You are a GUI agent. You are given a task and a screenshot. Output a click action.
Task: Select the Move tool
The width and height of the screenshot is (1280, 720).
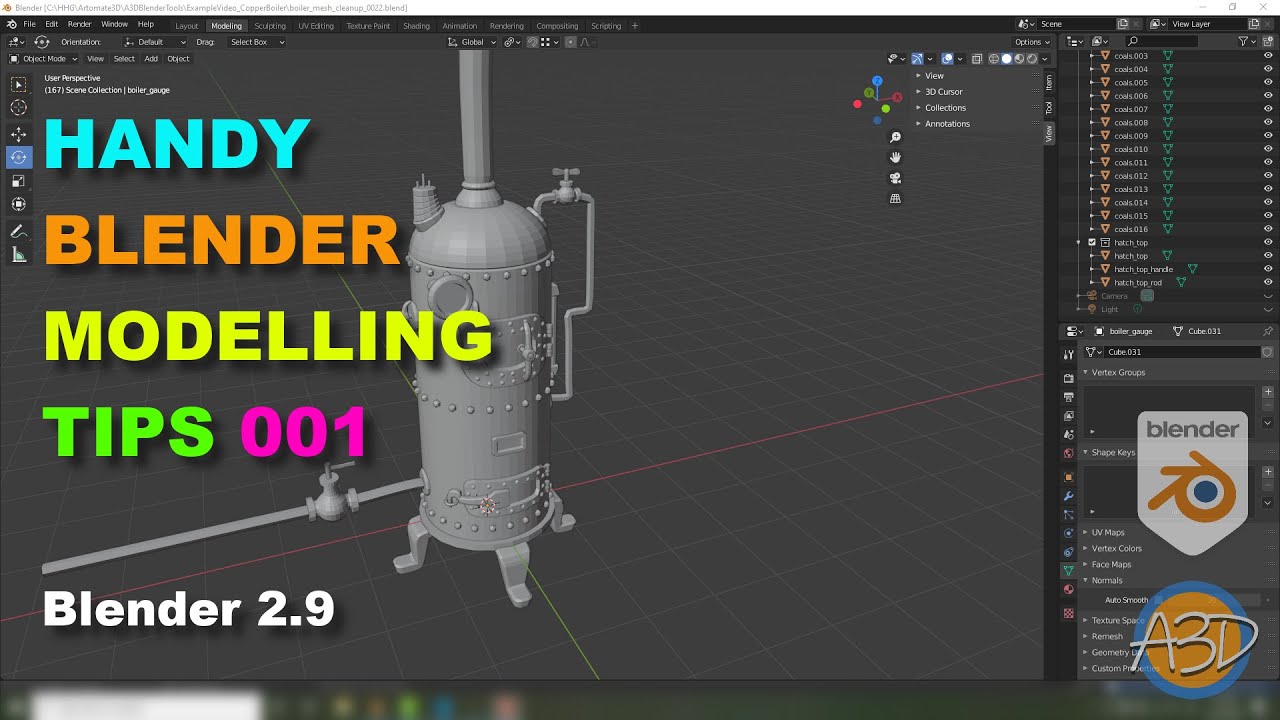[18, 134]
